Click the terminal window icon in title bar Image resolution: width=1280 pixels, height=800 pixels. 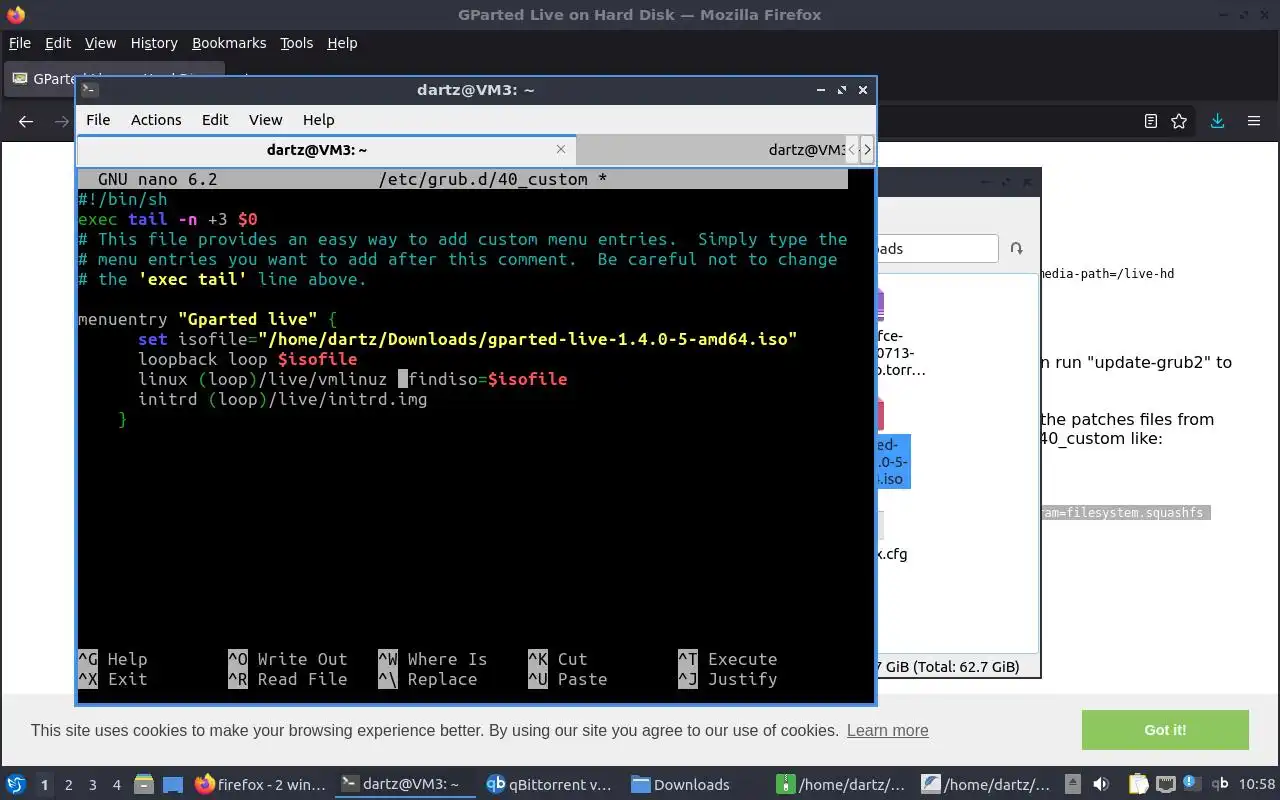click(x=89, y=89)
